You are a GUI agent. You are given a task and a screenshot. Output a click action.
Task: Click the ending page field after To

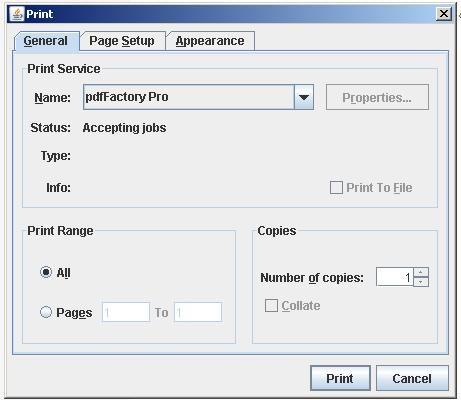[198, 312]
